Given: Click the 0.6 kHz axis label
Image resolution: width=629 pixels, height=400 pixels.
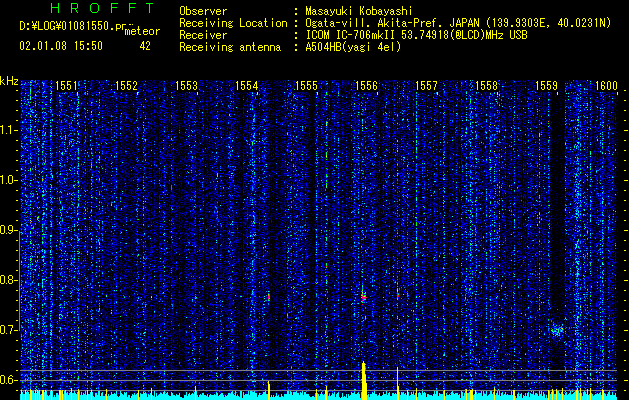Looking at the screenshot, I should pyautogui.click(x=9, y=380).
